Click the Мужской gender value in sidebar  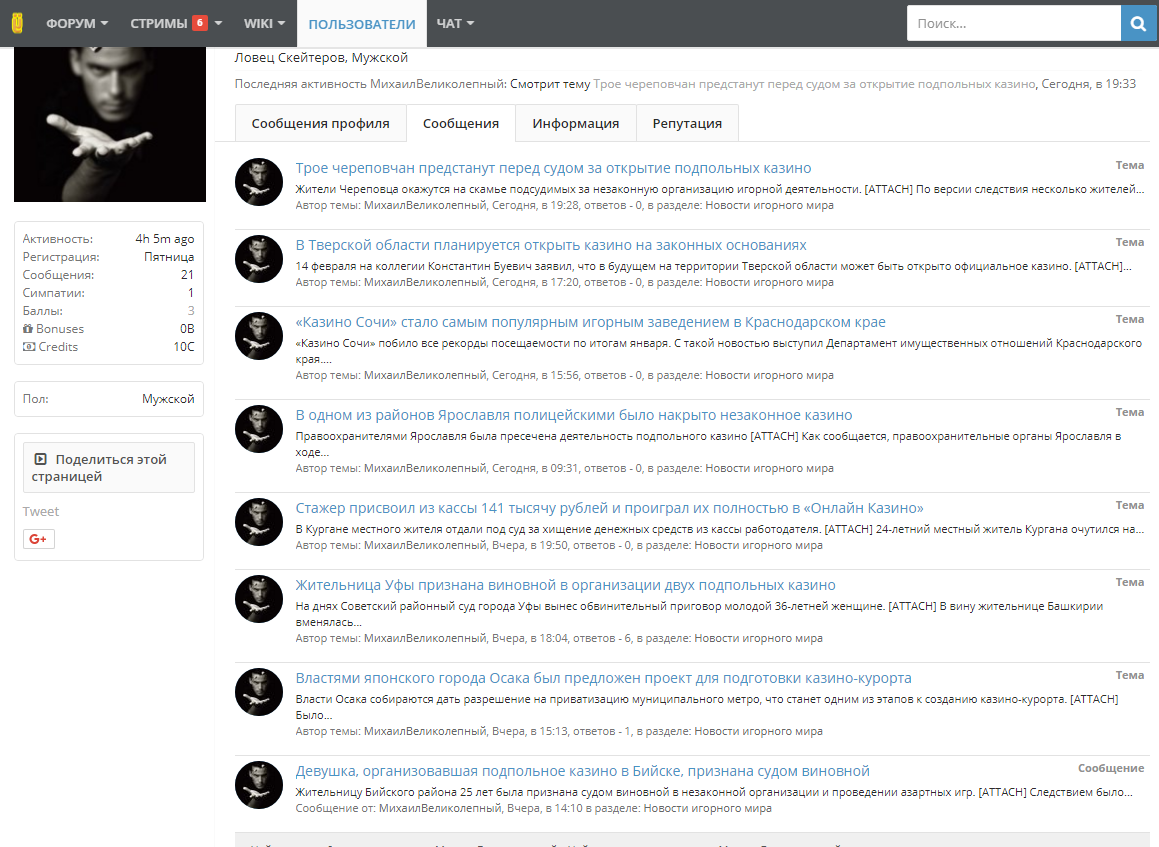coord(169,399)
